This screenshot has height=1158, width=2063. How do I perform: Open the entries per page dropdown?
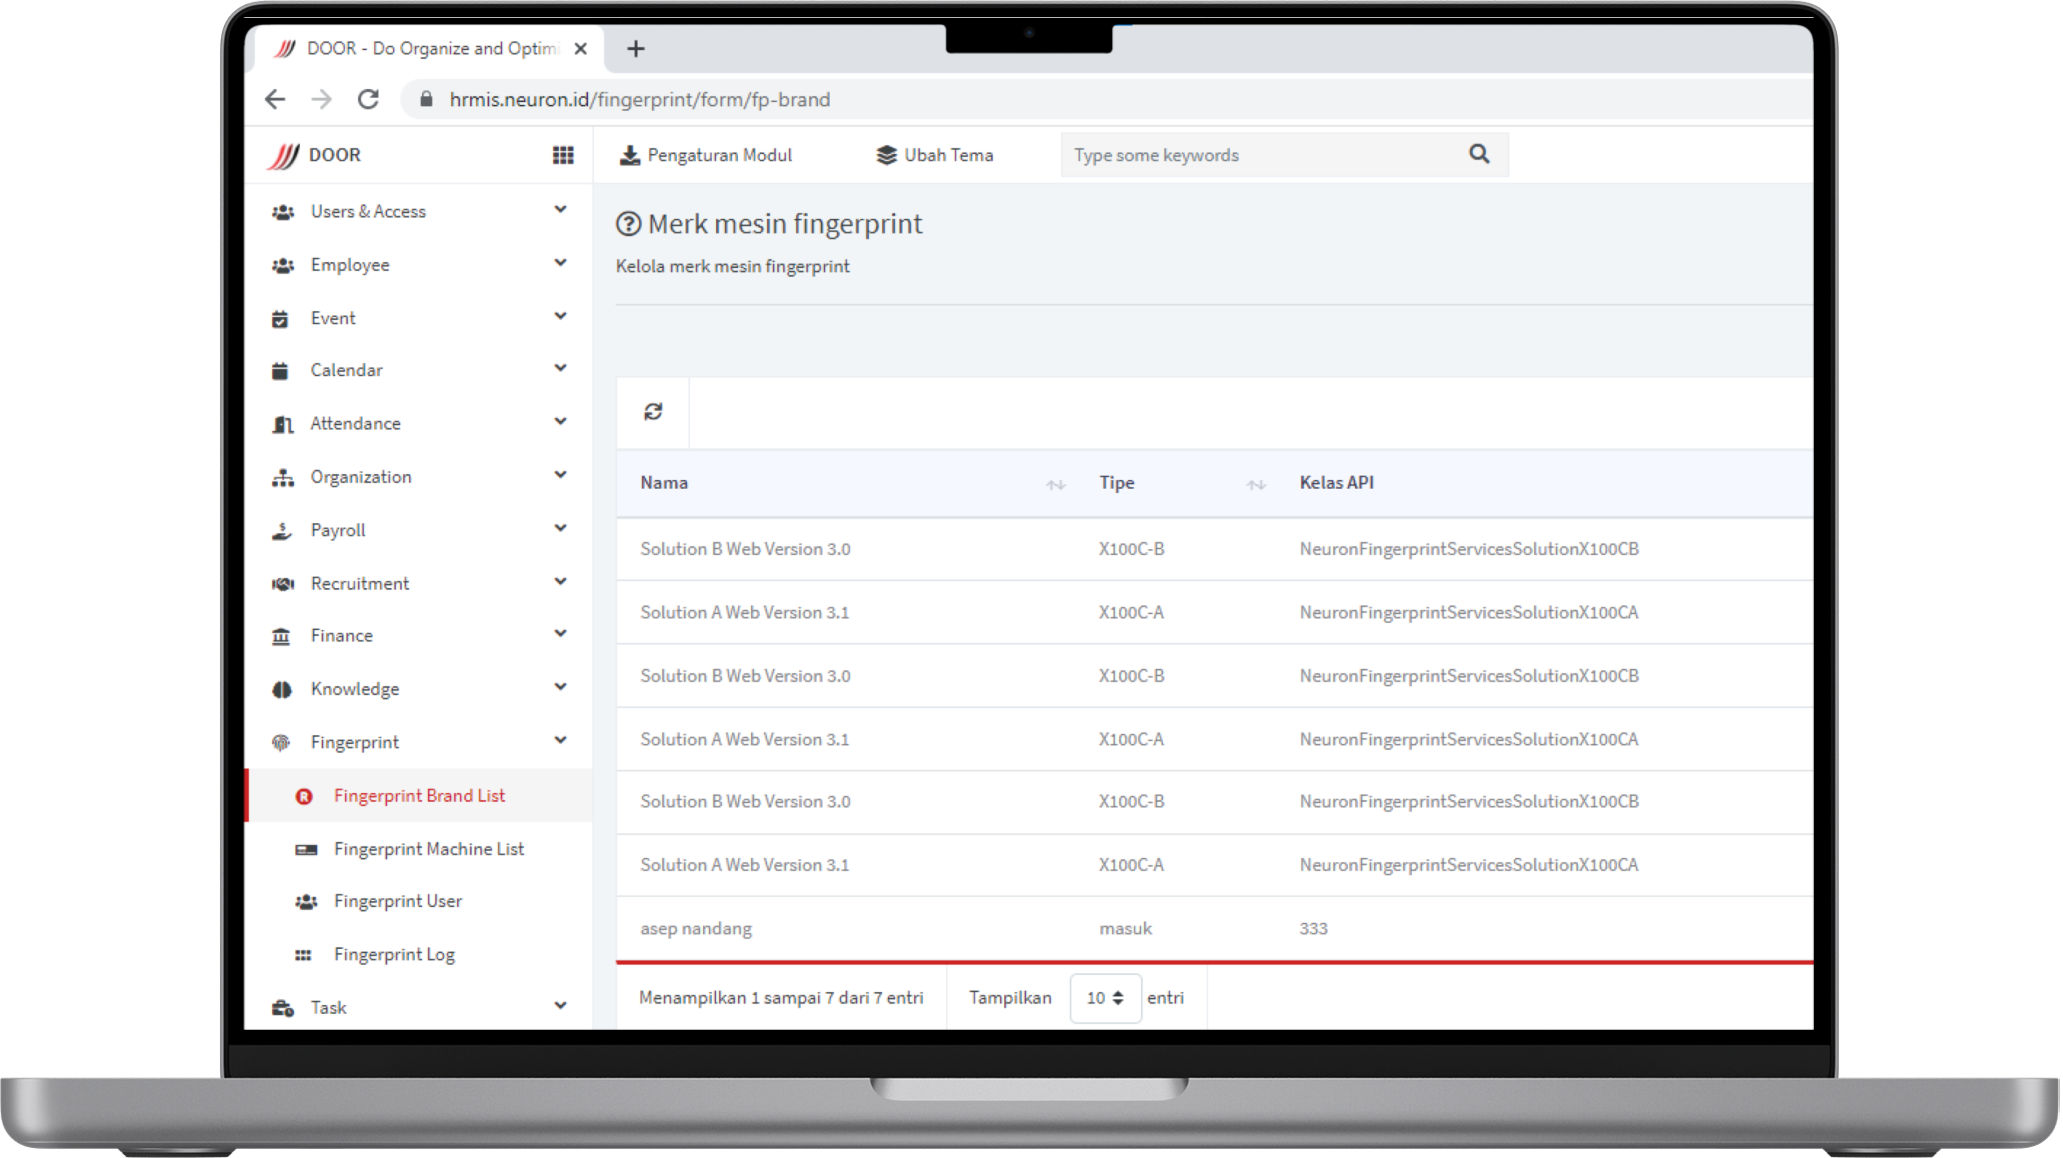tap(1105, 998)
